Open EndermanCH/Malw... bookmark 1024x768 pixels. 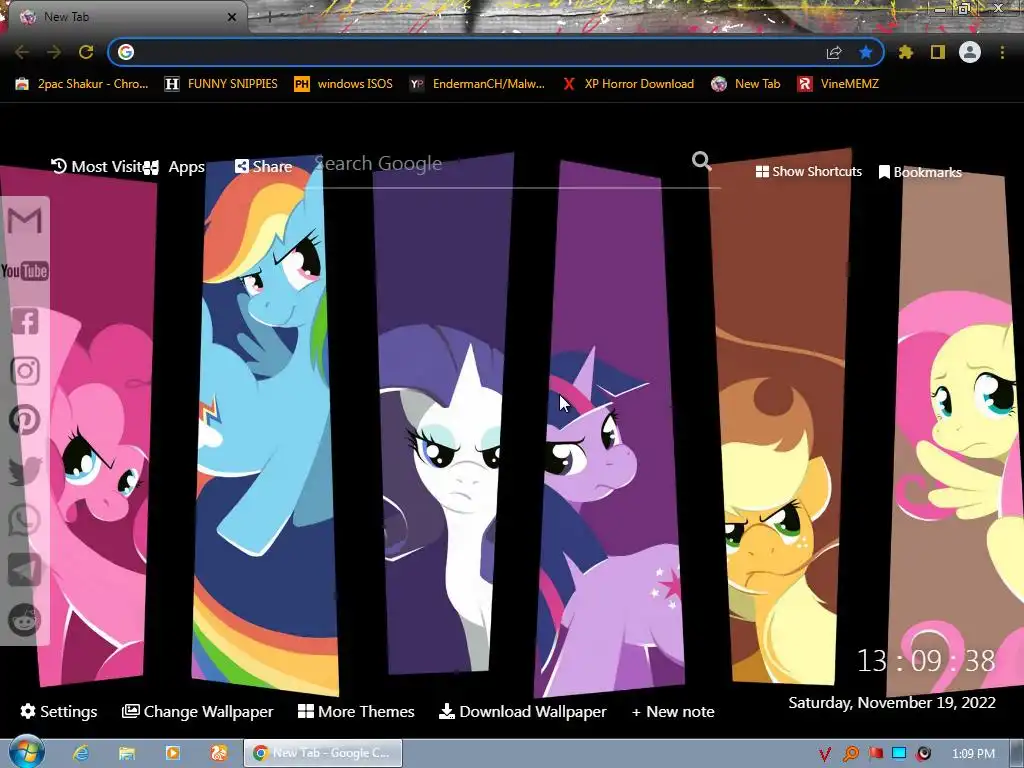(x=477, y=84)
